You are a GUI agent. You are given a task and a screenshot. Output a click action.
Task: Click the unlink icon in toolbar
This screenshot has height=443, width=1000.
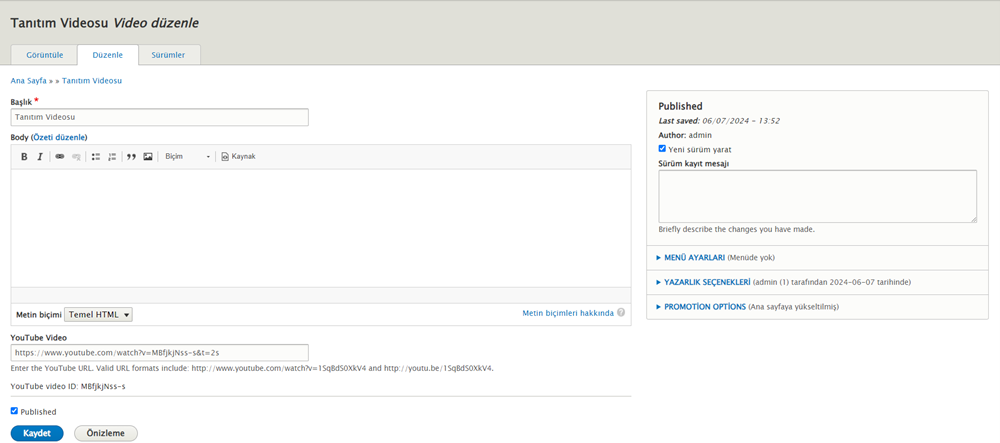pos(76,157)
